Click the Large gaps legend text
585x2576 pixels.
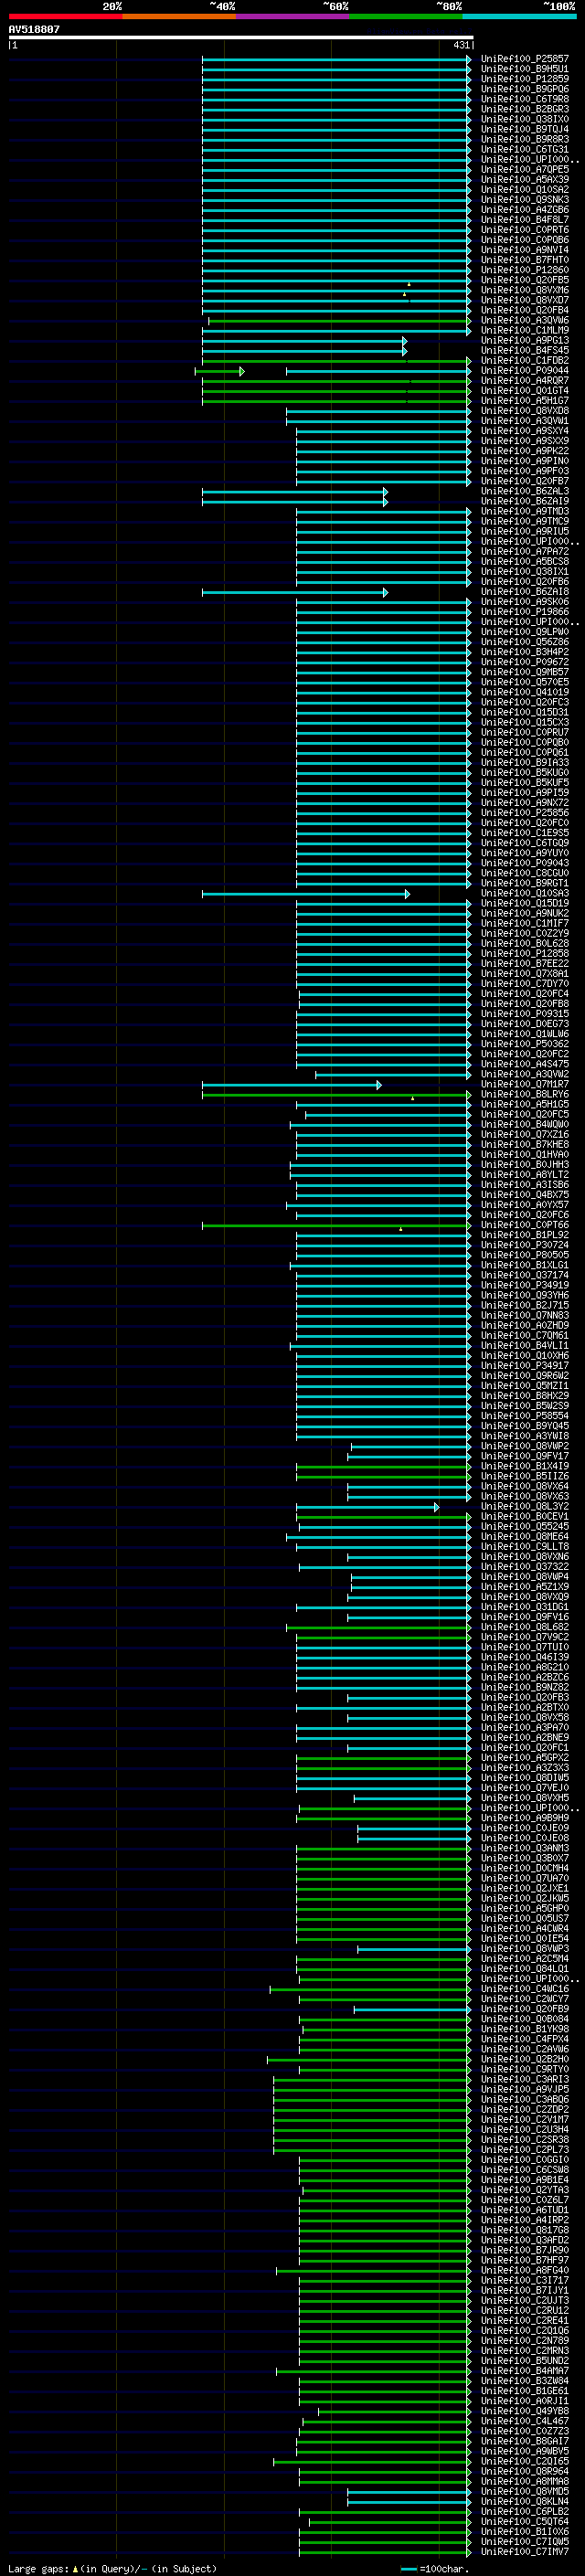(x=112, y=2568)
